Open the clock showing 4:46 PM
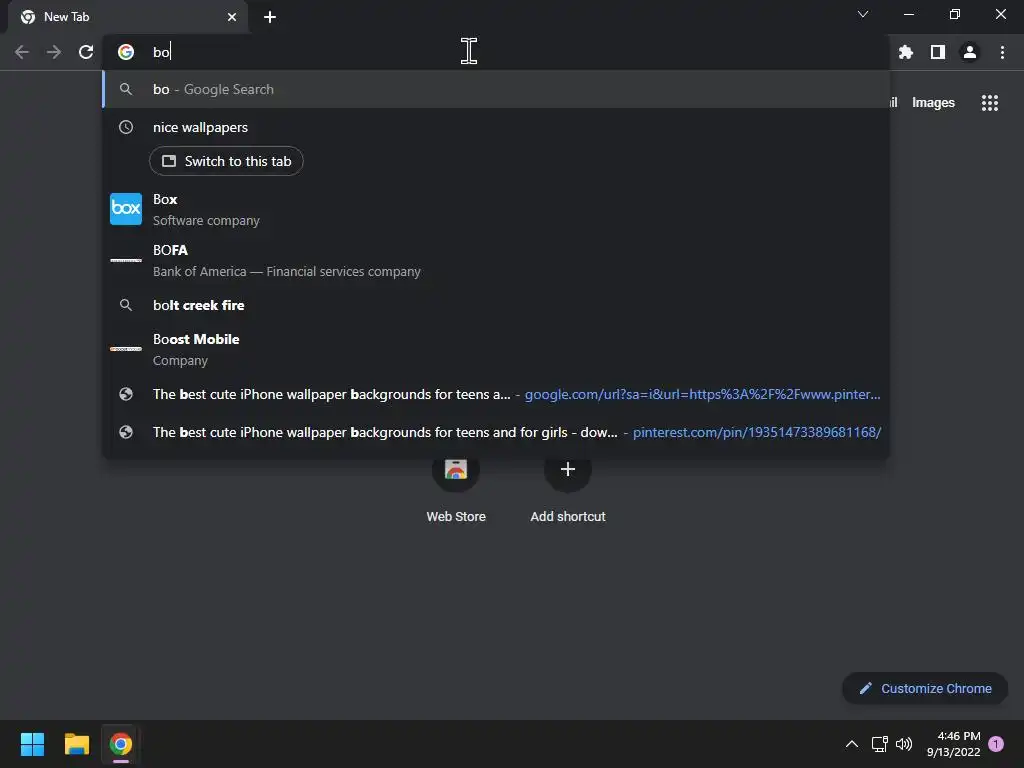Image resolution: width=1024 pixels, height=768 pixels. pos(953,744)
